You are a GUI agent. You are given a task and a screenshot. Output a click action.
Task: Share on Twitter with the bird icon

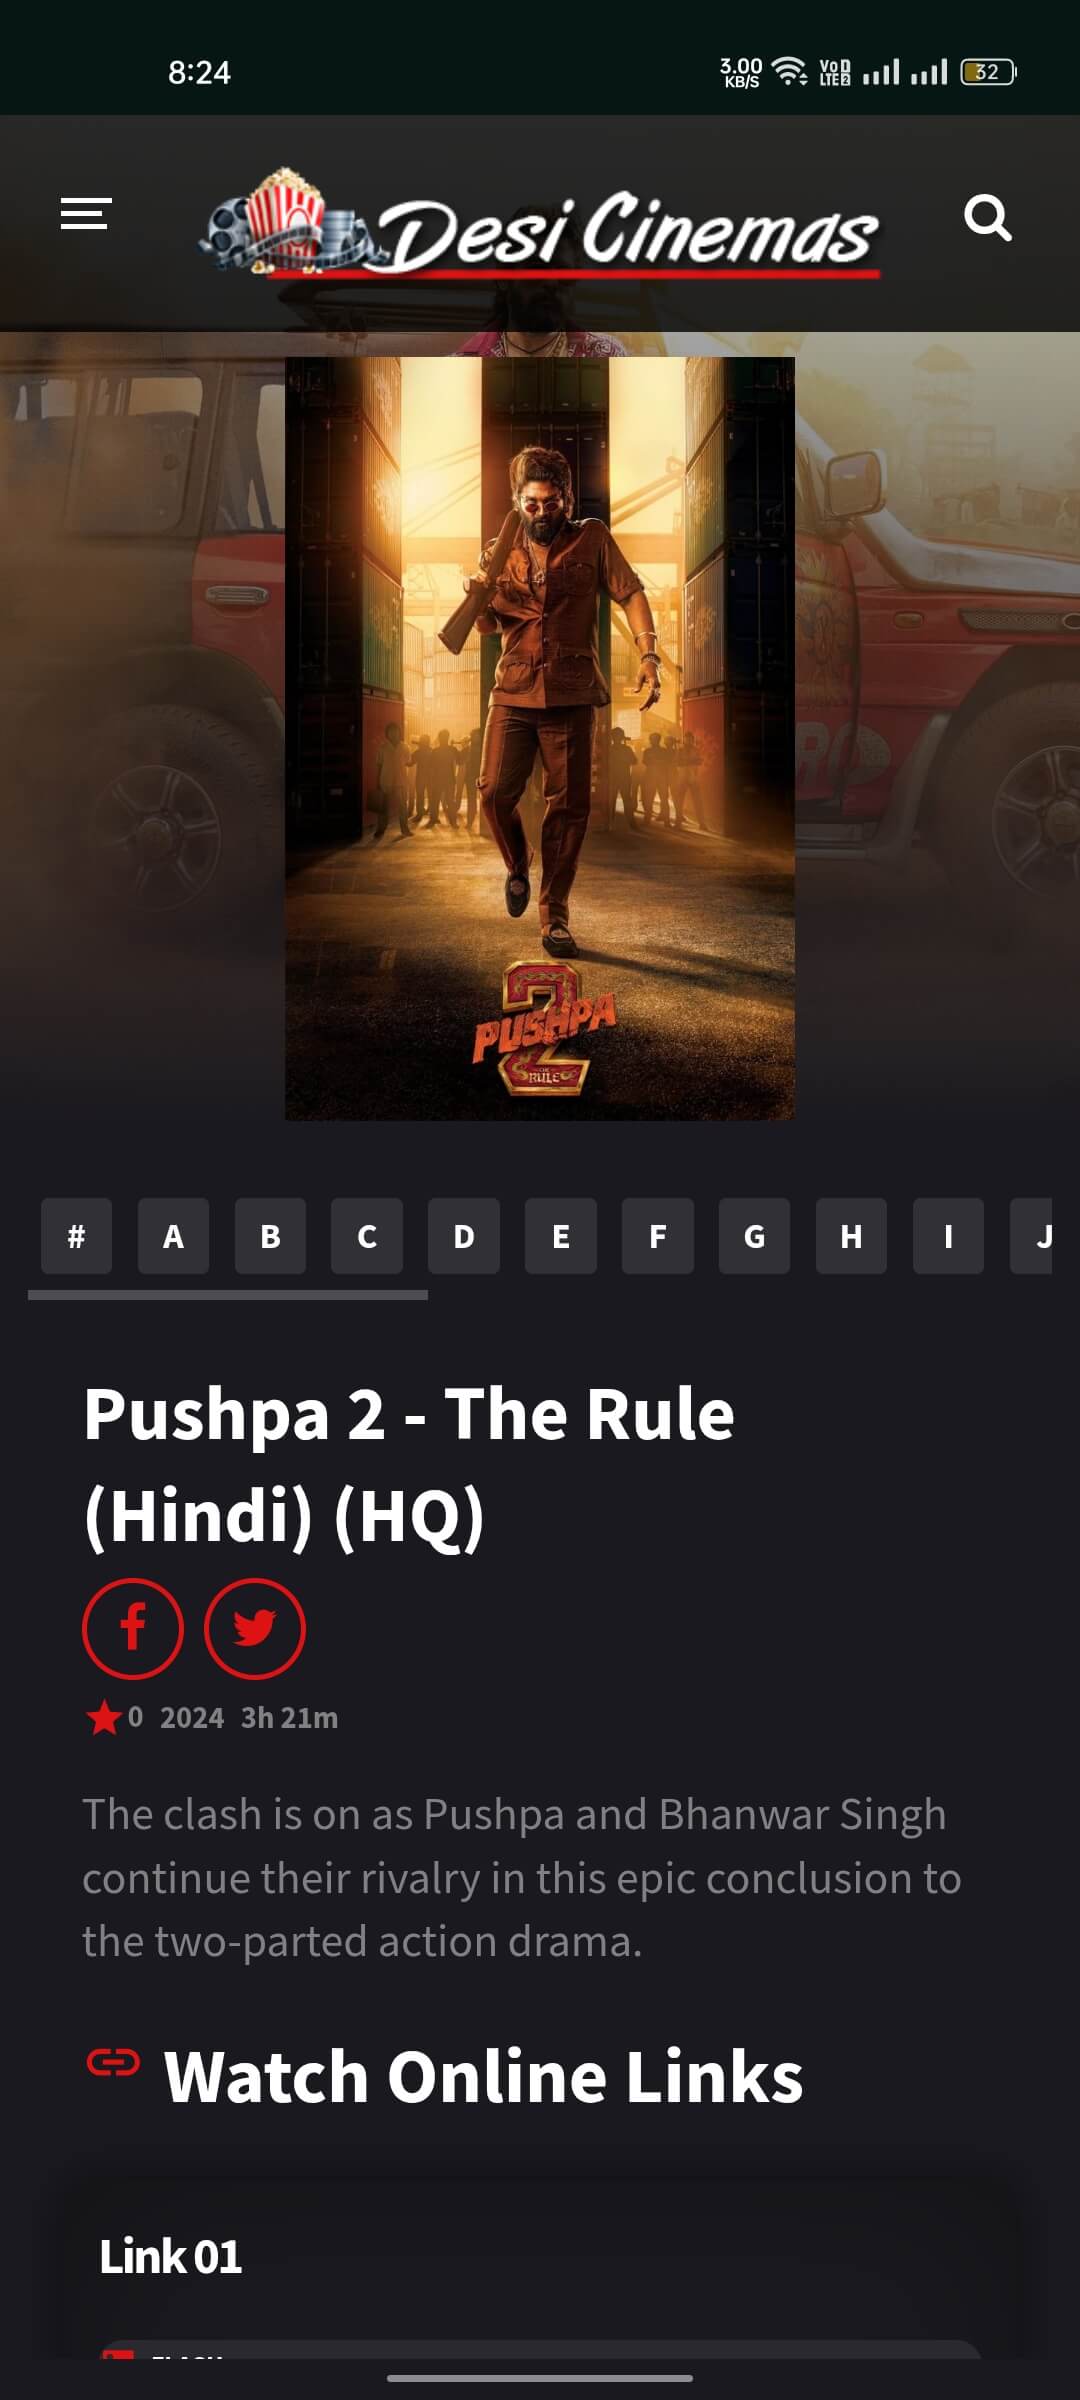[x=255, y=1628]
